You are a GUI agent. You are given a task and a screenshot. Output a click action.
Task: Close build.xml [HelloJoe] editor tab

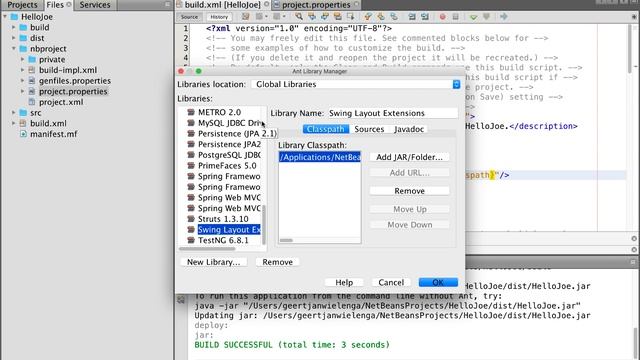[x=267, y=4]
